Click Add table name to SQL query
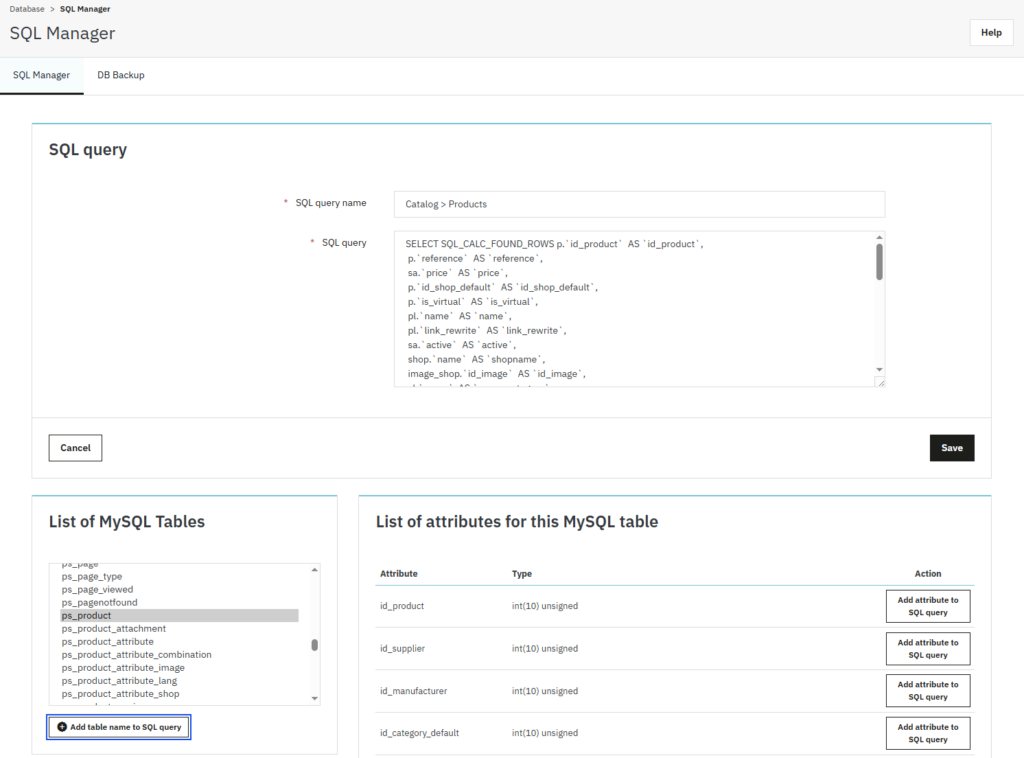The image size is (1024, 758). (118, 727)
